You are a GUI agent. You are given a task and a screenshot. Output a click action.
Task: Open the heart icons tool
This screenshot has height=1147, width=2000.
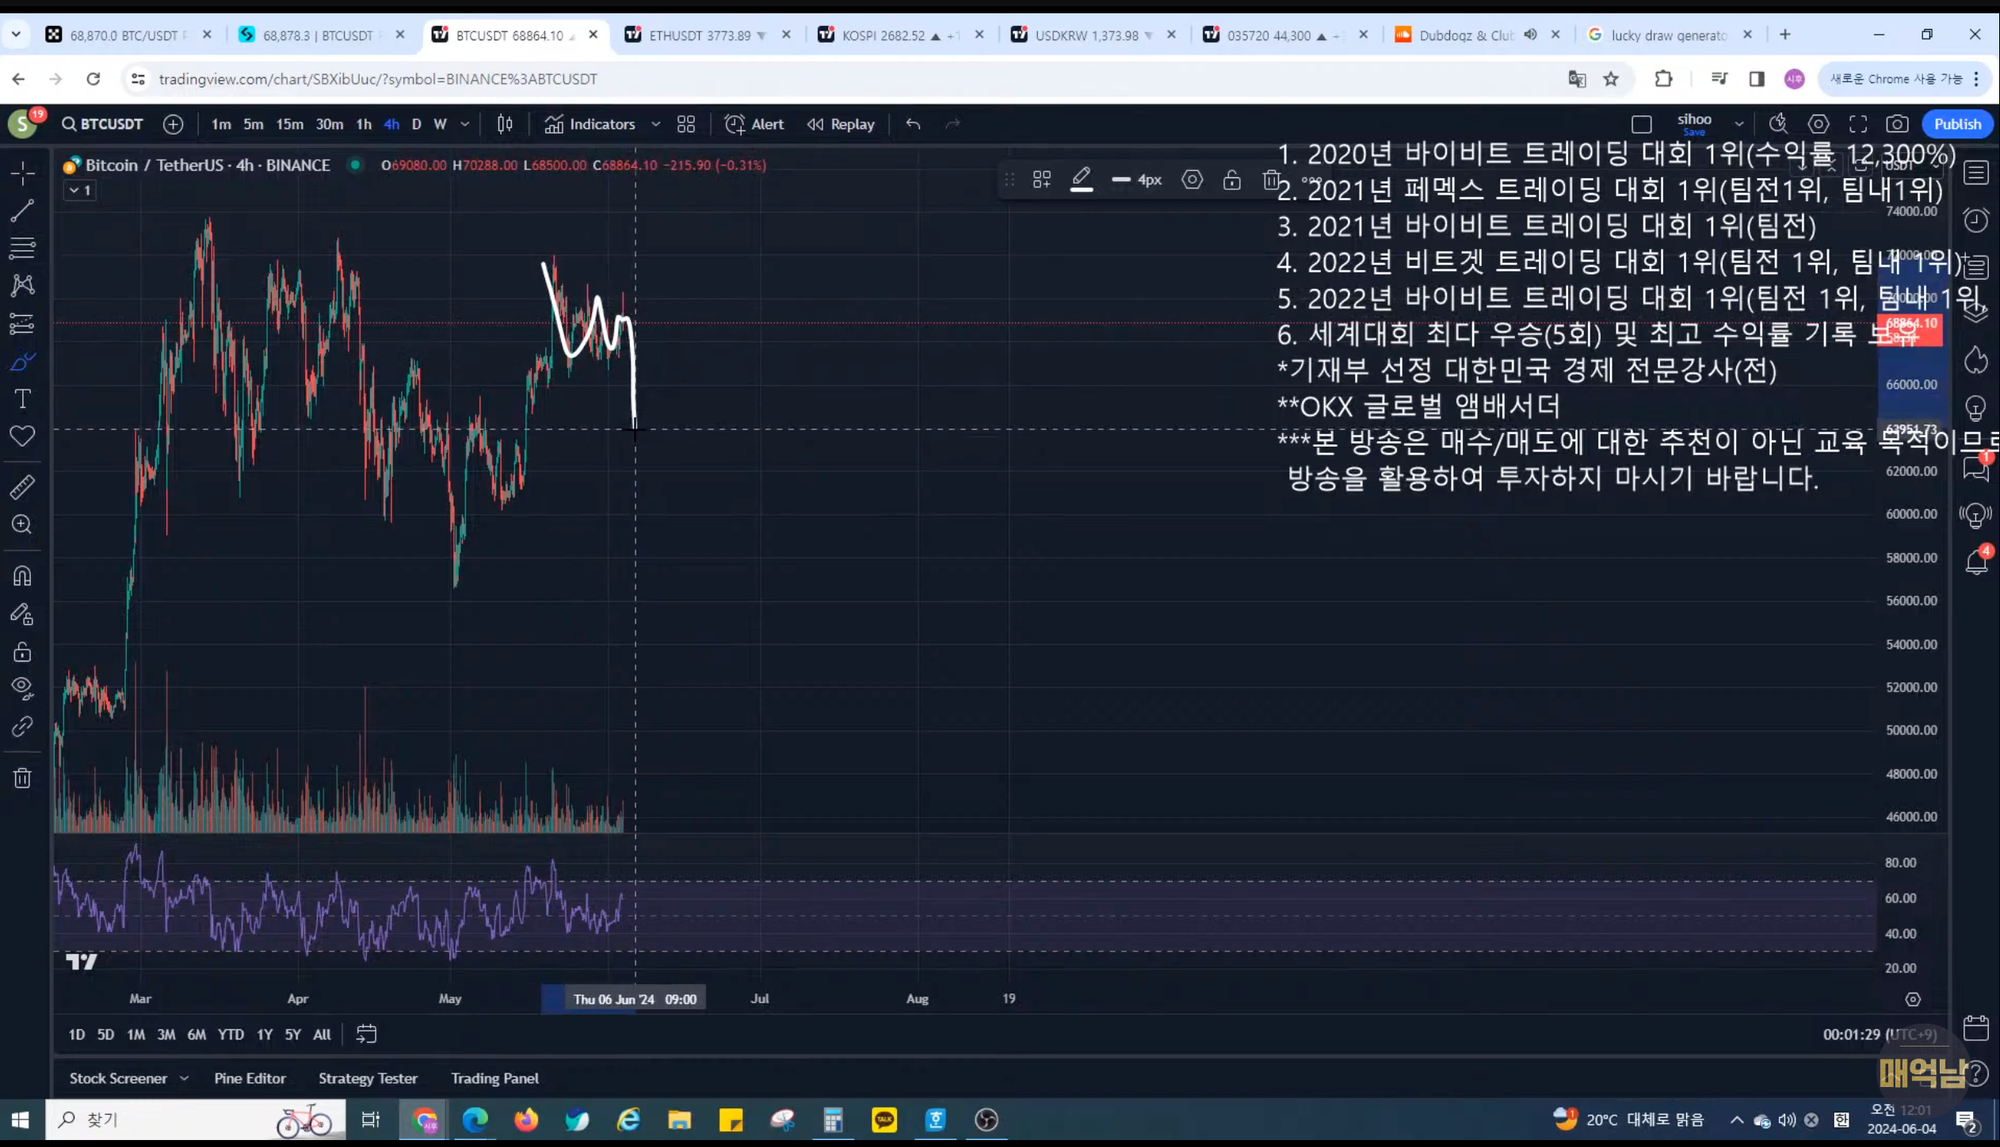click(22, 436)
